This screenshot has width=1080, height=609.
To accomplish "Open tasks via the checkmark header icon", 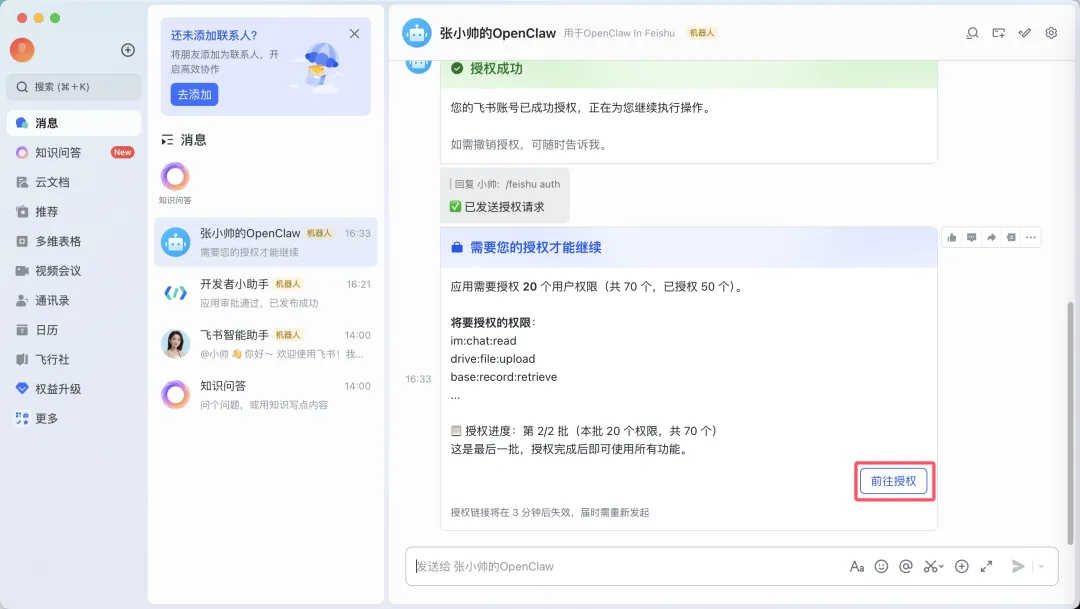I will [x=1025, y=33].
